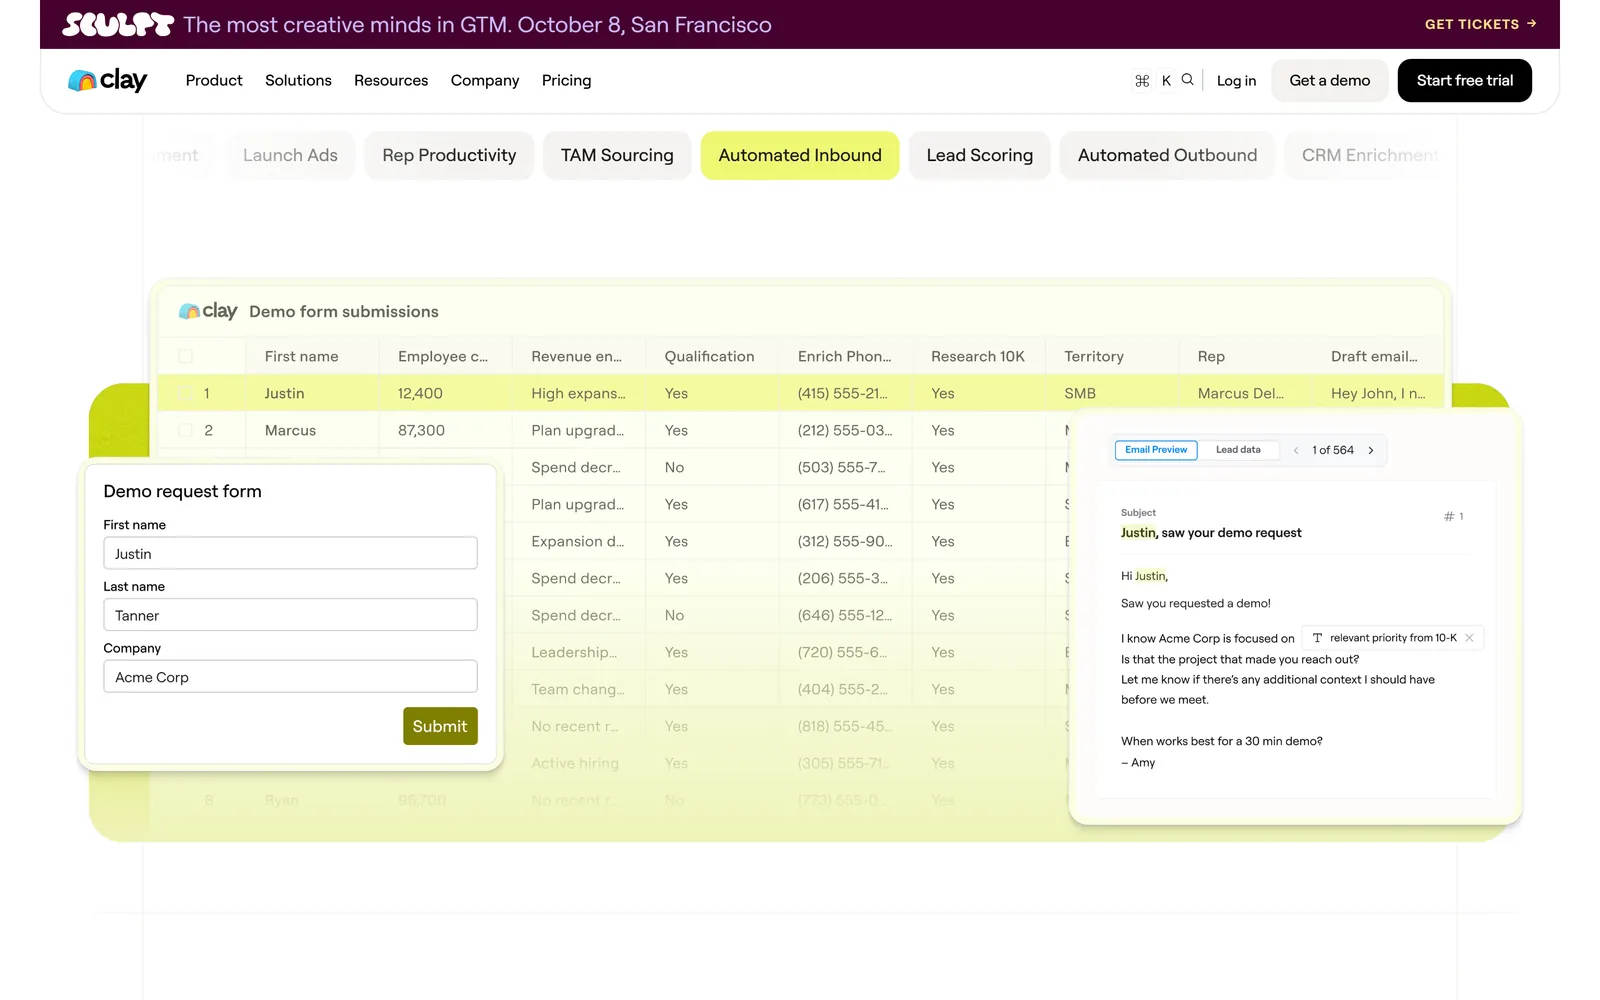1600x1000 pixels.
Task: Select the TAM Sourcing tab
Action: click(x=617, y=155)
